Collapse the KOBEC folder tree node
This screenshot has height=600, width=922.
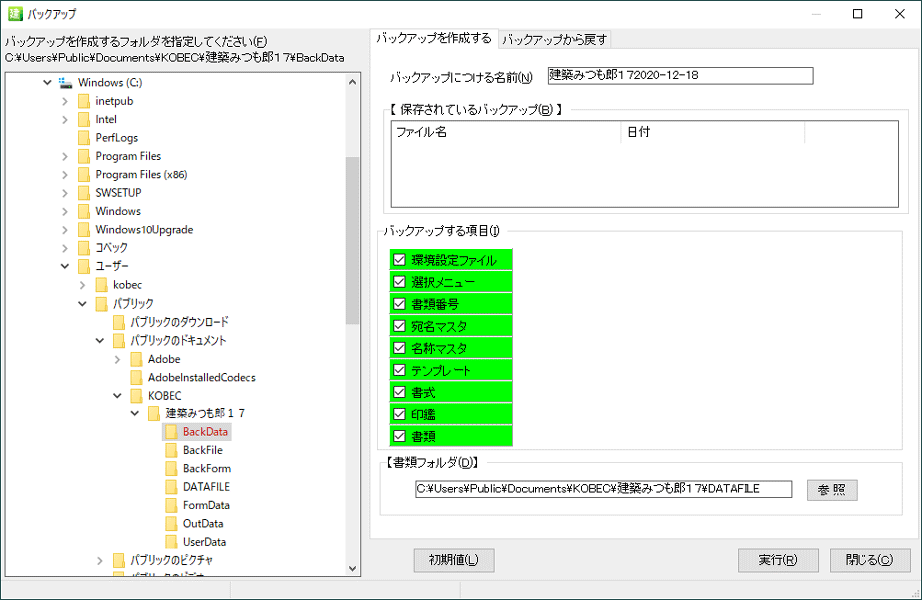tap(118, 395)
